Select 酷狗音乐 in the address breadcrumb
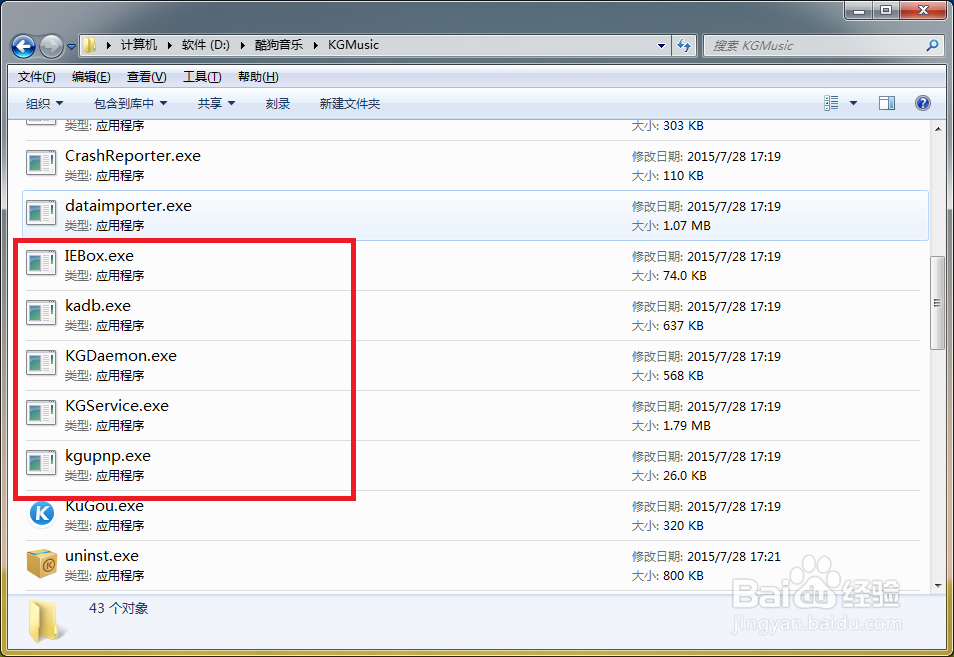Image resolution: width=954 pixels, height=657 pixels. coord(279,45)
